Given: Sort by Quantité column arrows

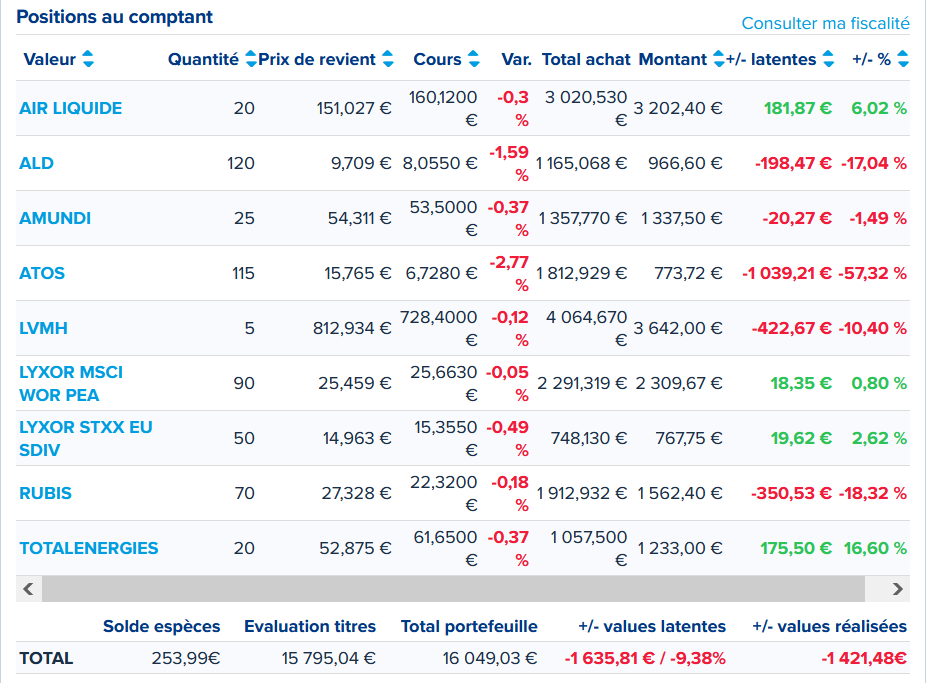Looking at the screenshot, I should [x=251, y=59].
